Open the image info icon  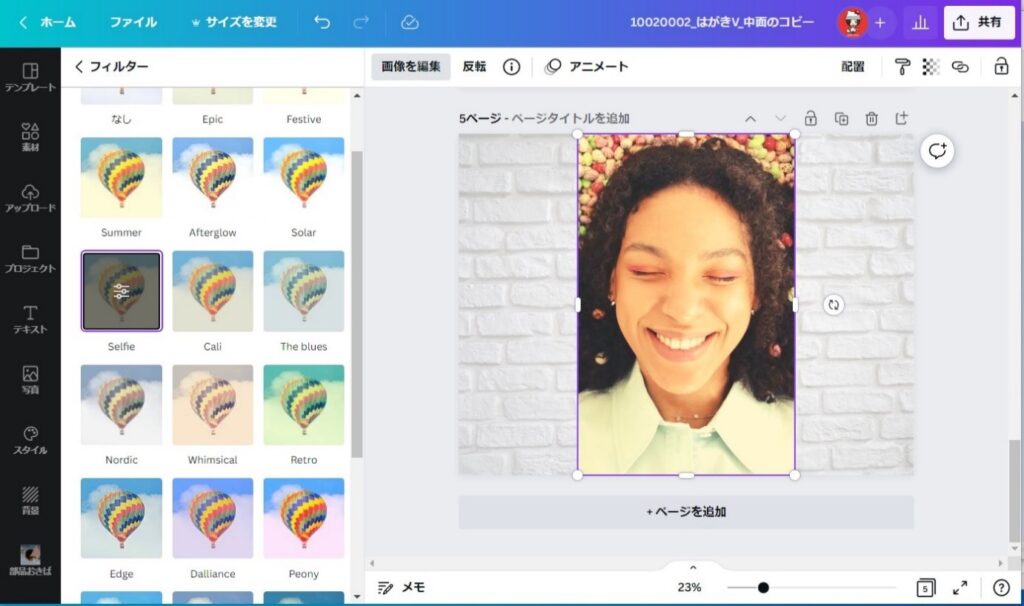coord(511,67)
